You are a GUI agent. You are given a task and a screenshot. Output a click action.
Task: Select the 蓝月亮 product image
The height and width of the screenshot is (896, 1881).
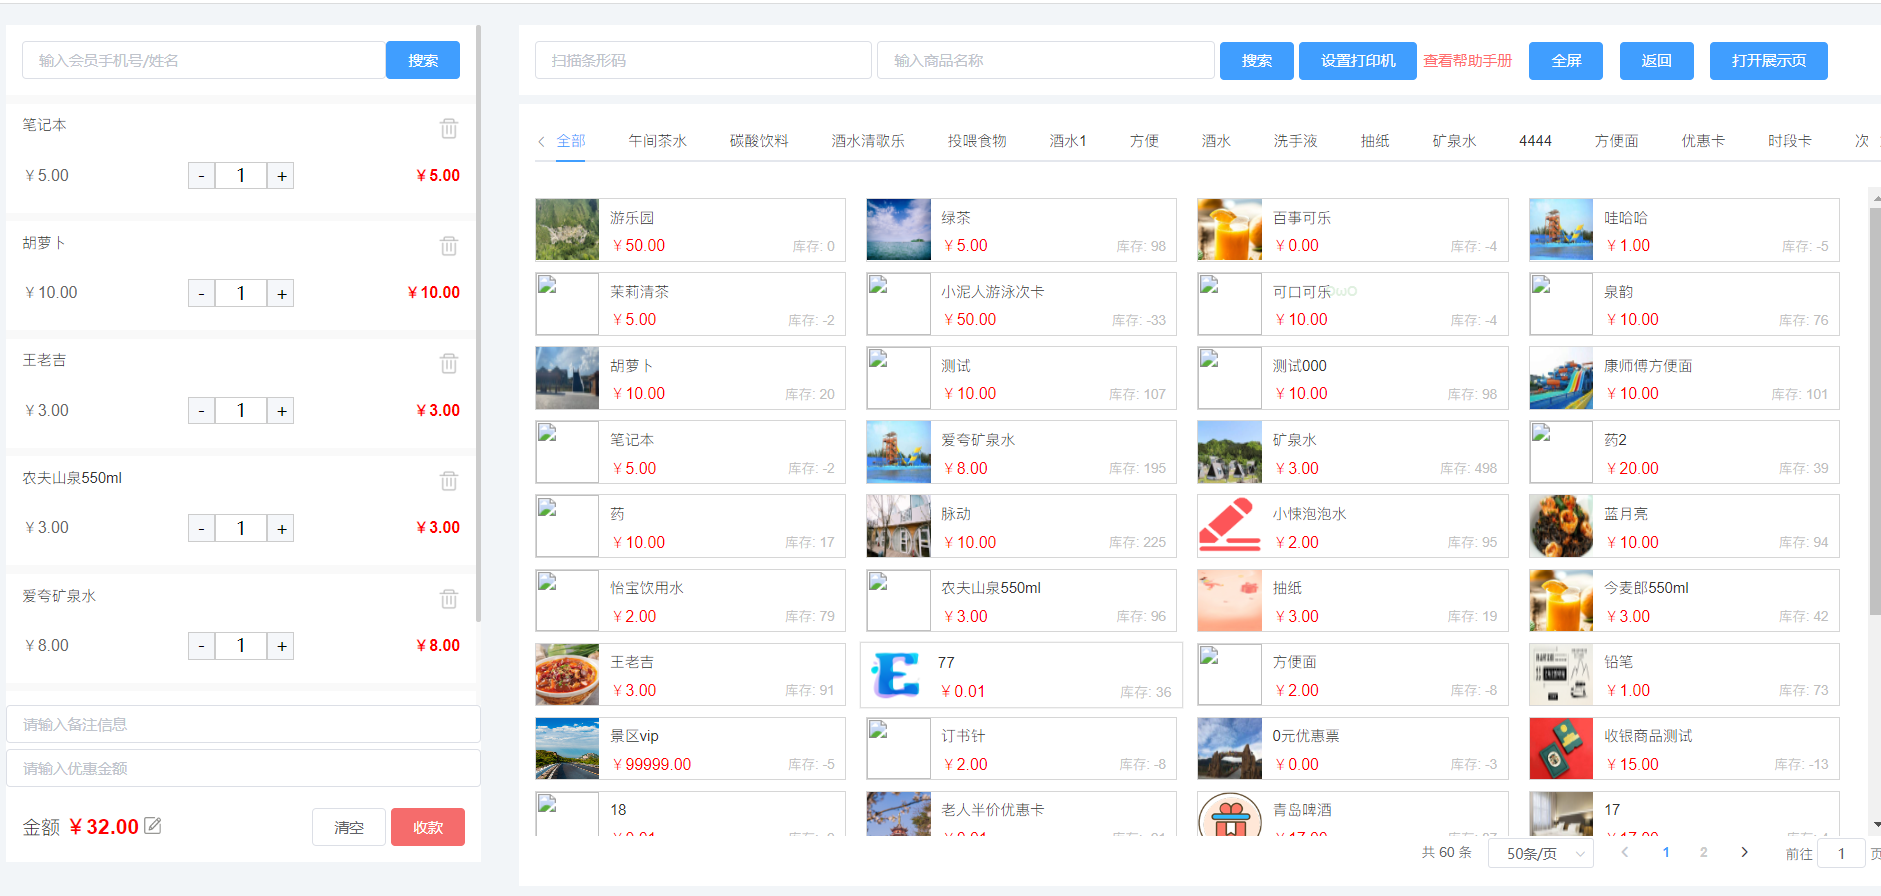[x=1561, y=526]
